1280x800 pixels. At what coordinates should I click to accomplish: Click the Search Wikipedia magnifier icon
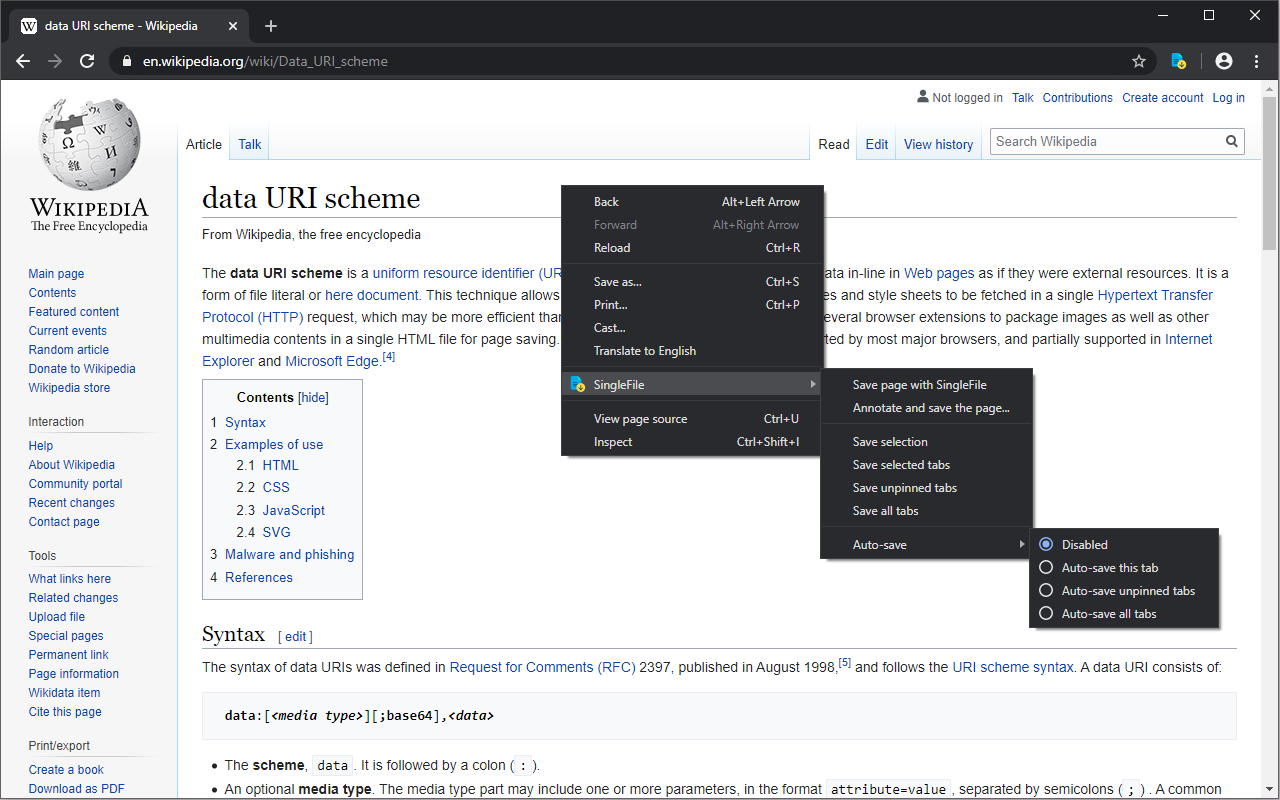[x=1231, y=141]
